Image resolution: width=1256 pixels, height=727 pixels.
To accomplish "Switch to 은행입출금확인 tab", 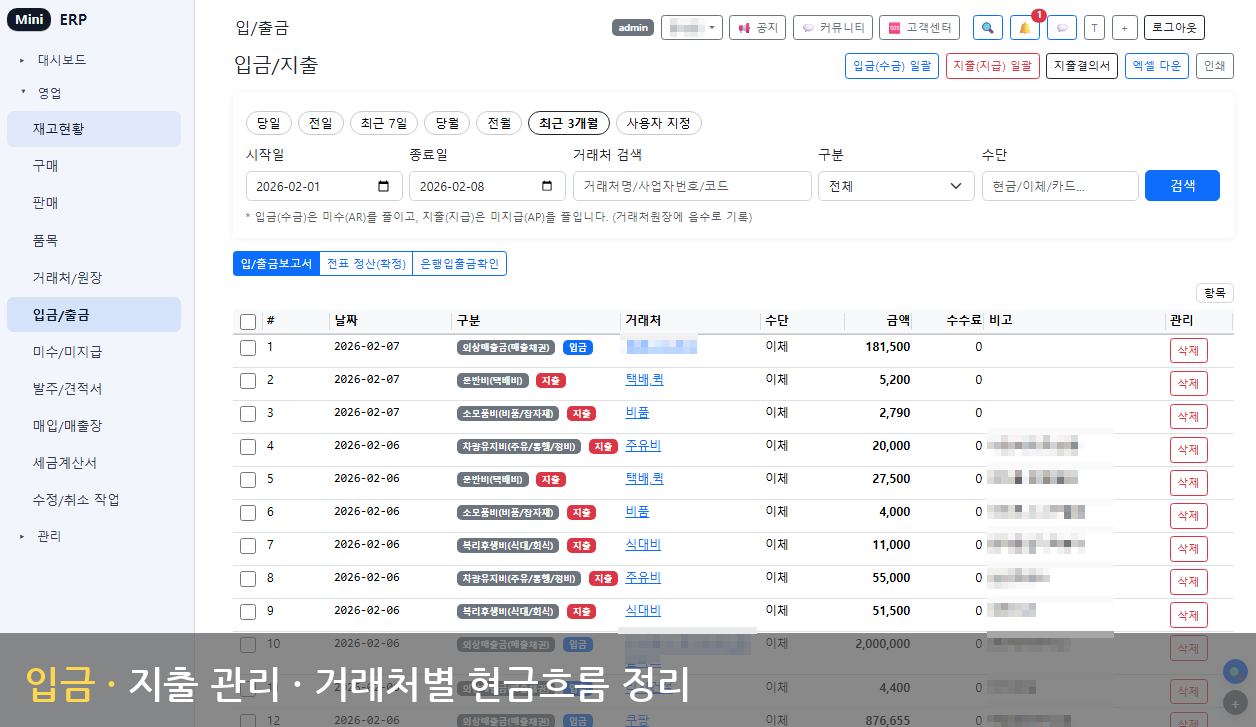I will [x=460, y=264].
